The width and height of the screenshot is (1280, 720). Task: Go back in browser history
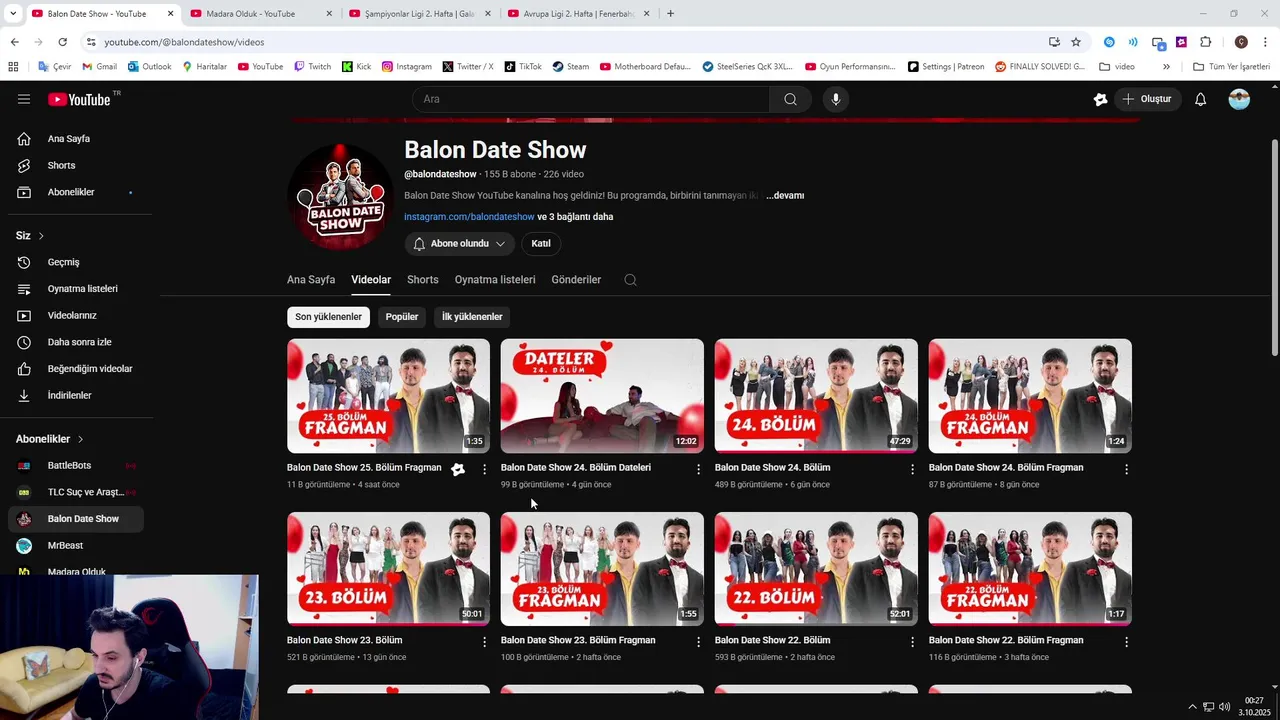click(14, 42)
